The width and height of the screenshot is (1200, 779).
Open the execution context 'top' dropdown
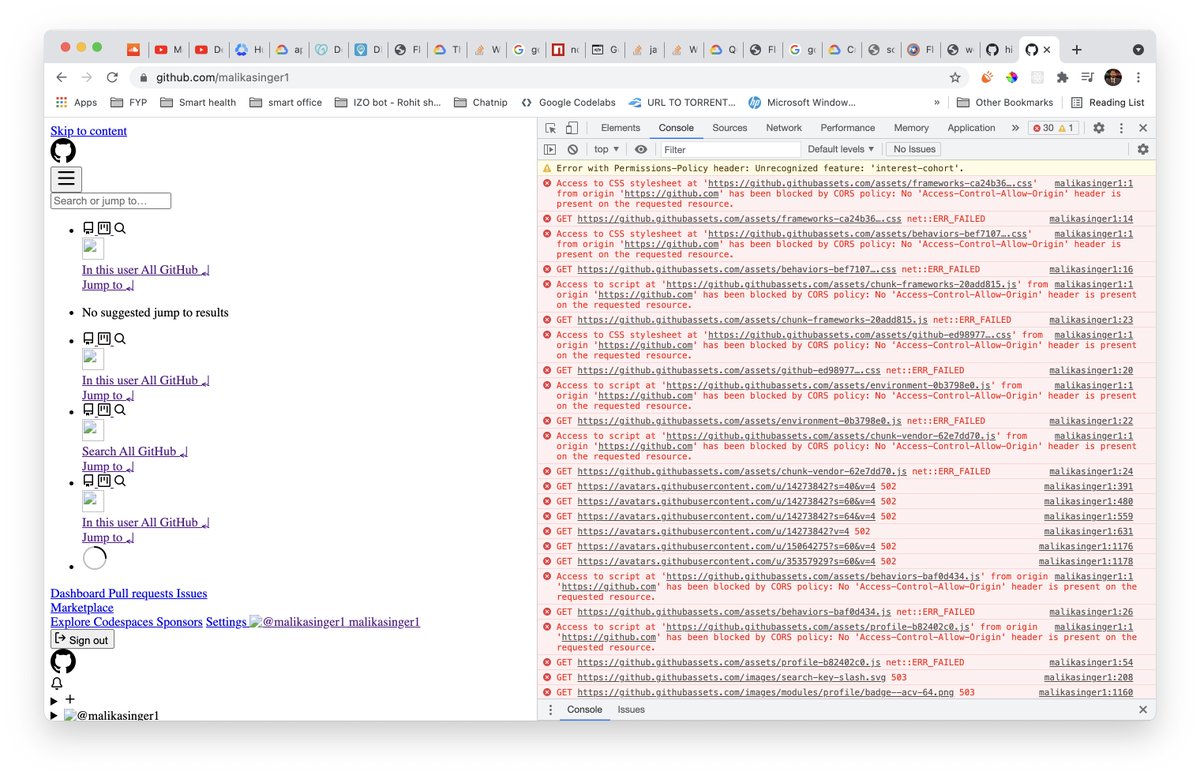click(x=607, y=149)
